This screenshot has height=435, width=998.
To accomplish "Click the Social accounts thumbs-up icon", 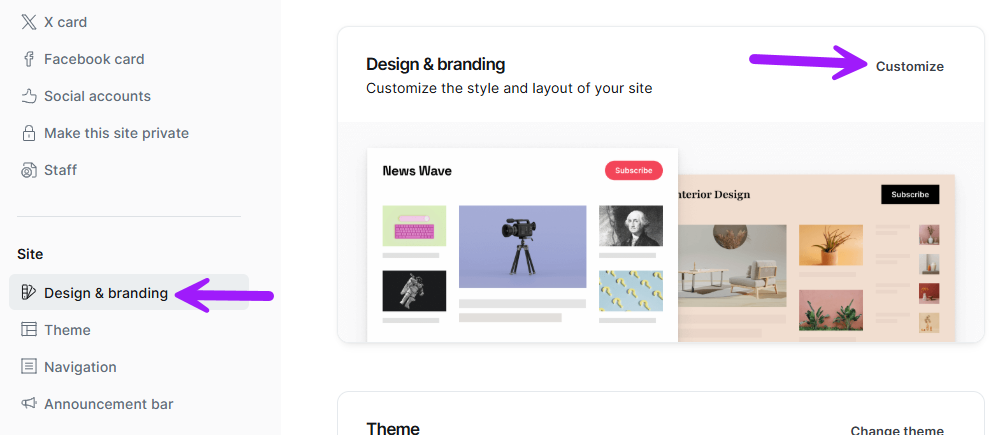I will tap(29, 96).
